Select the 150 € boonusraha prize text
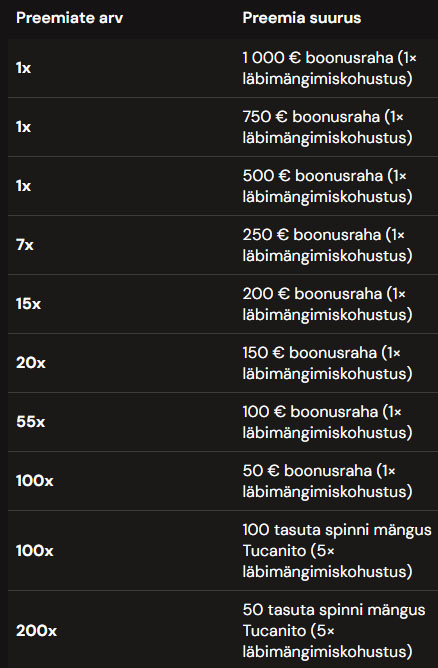 (327, 363)
